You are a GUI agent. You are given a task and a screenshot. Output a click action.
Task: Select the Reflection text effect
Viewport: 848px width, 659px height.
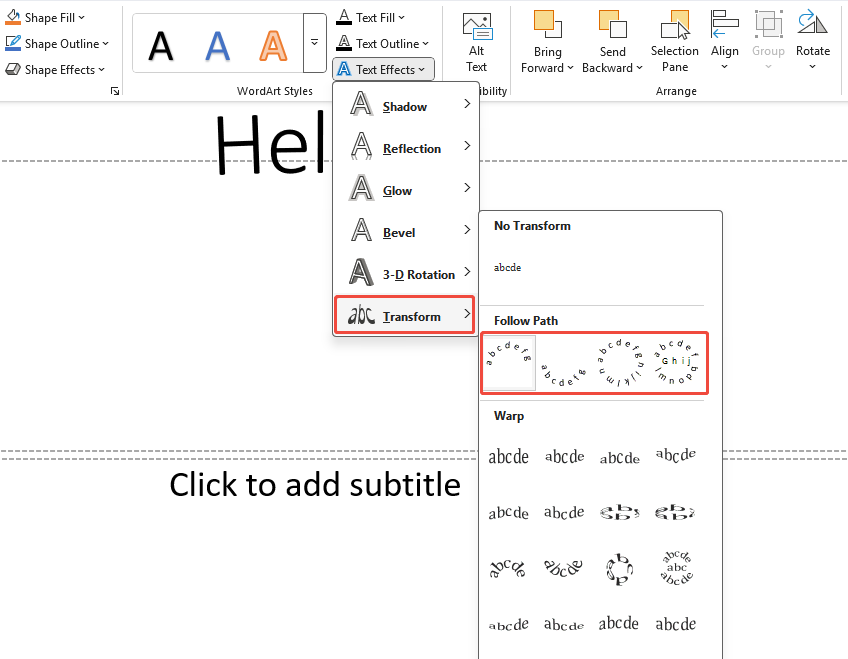click(410, 148)
